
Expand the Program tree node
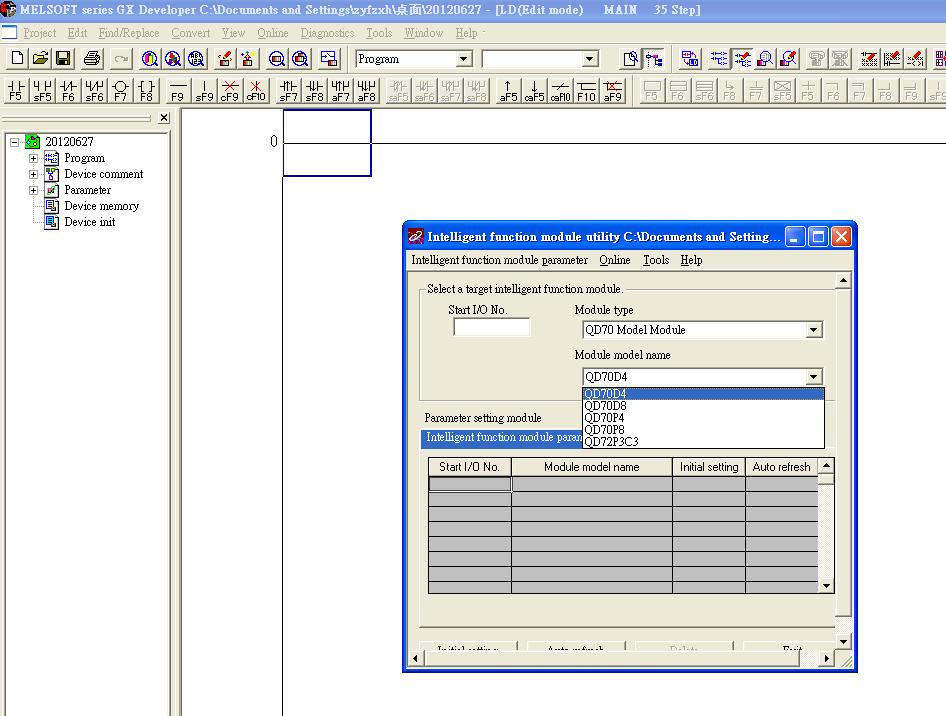click(33, 158)
